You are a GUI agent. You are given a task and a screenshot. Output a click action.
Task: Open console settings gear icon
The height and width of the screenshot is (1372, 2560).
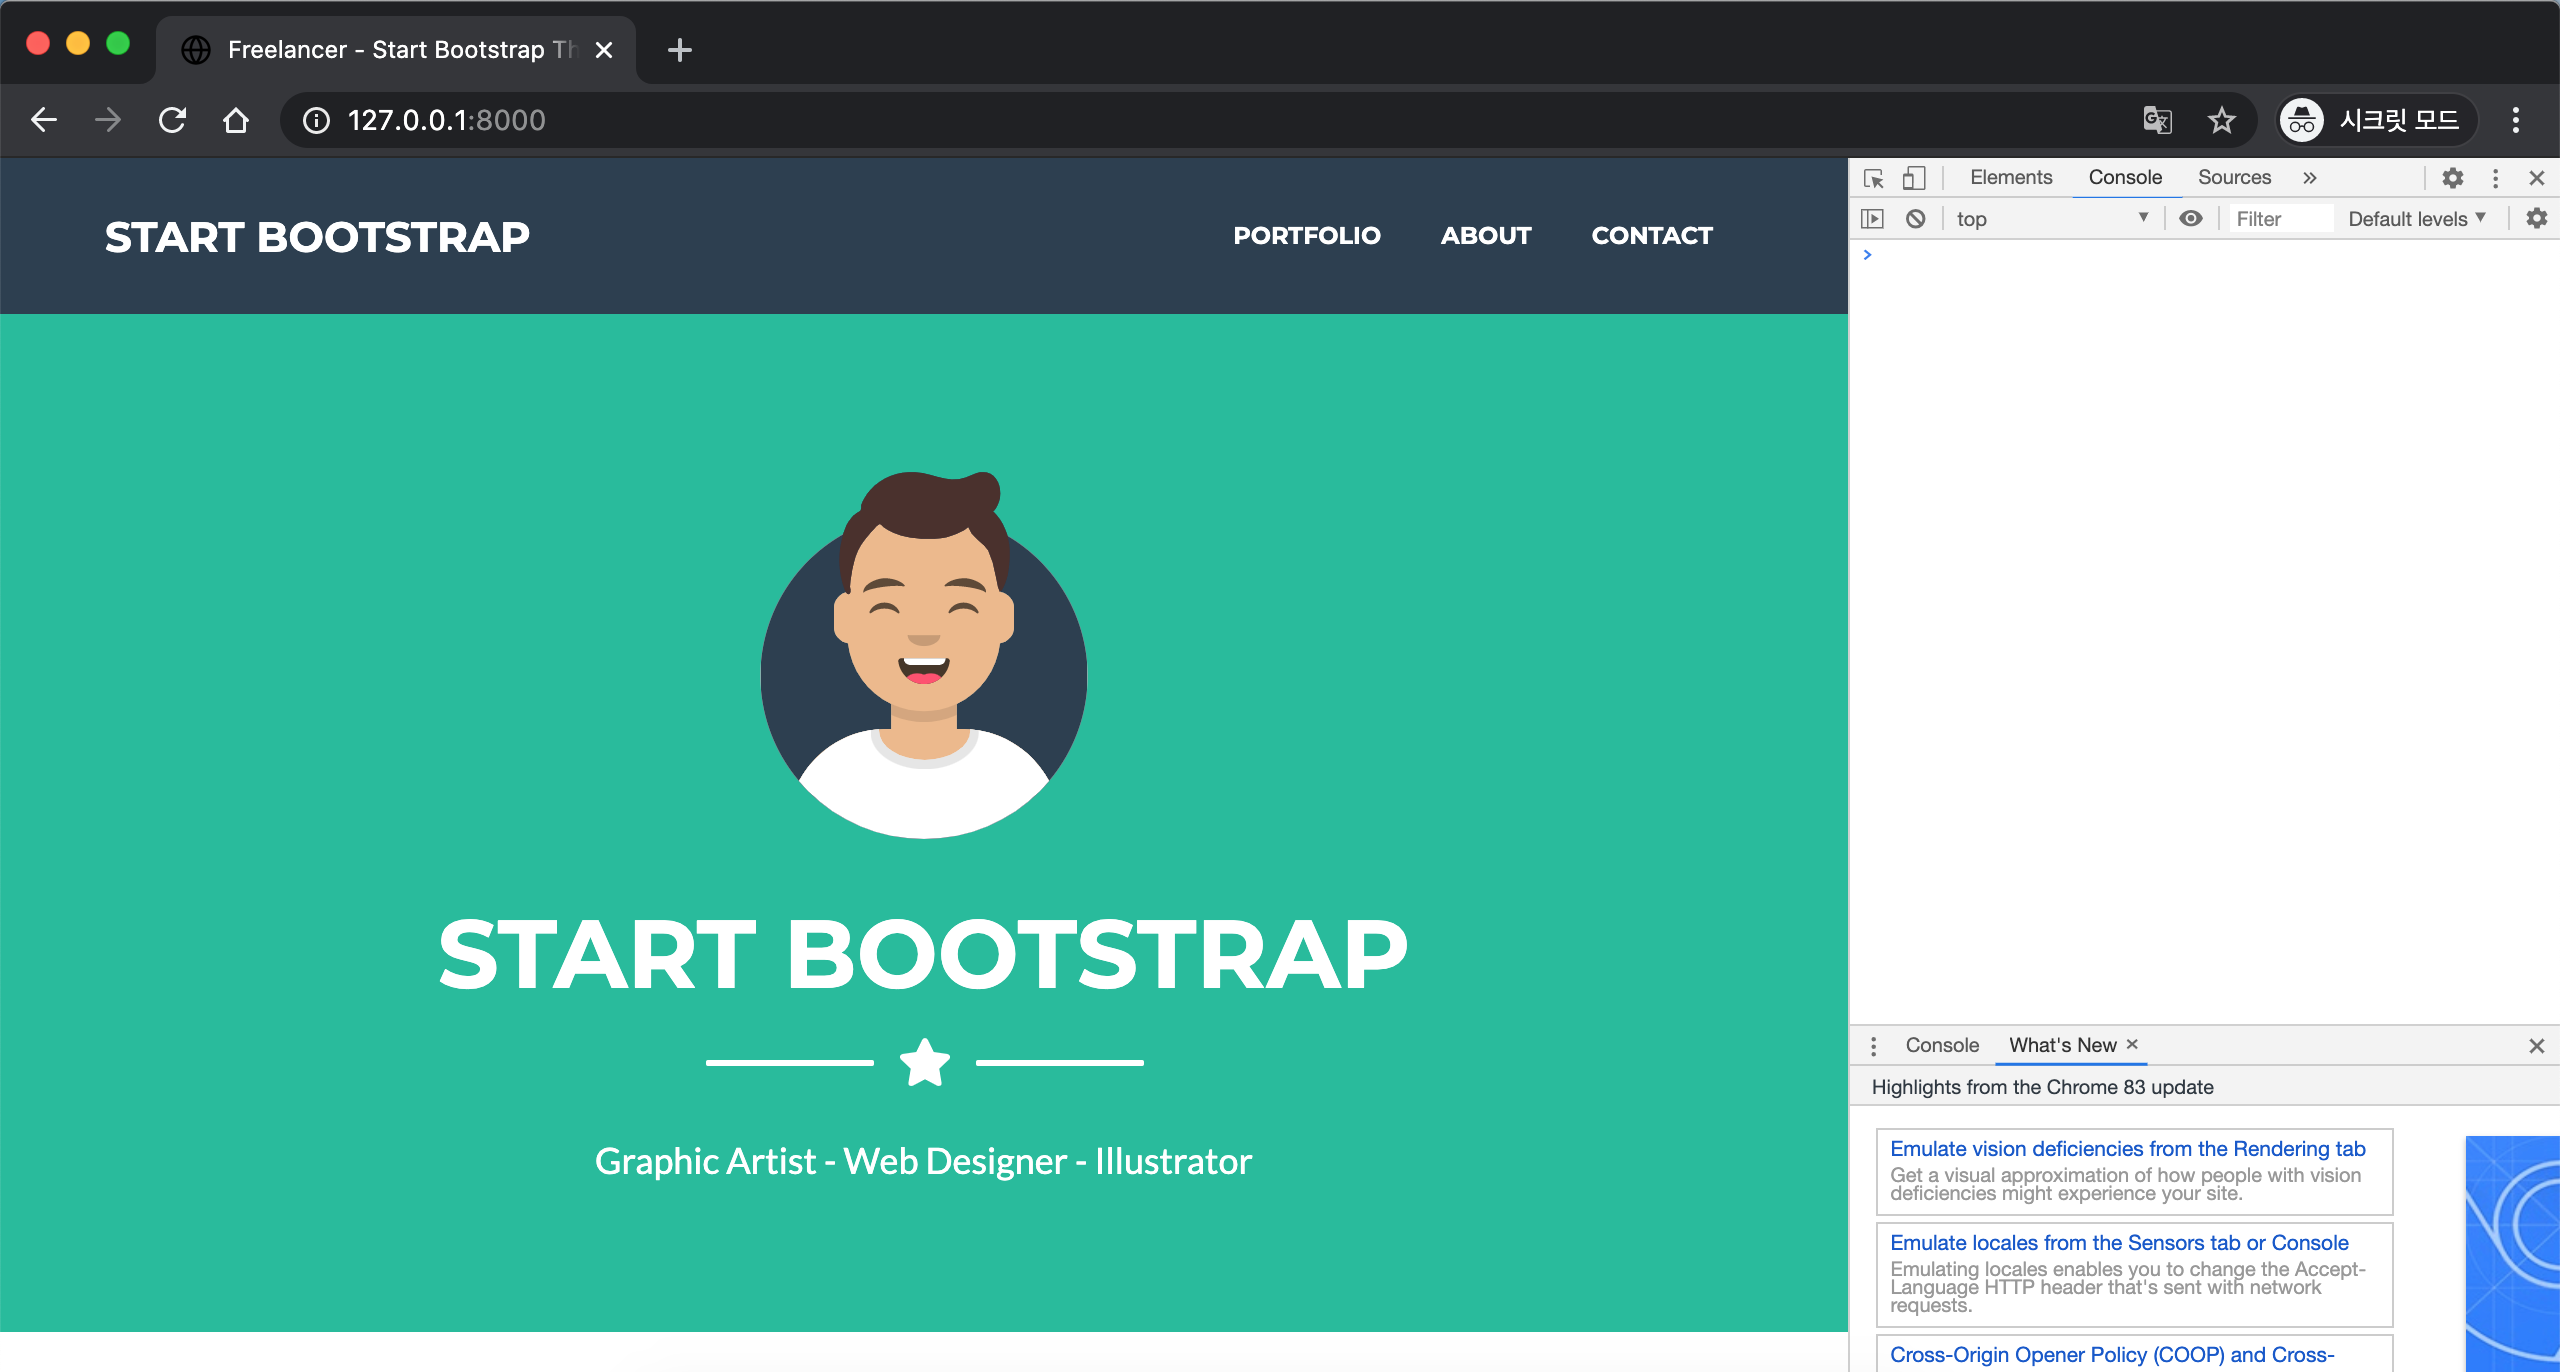[2536, 218]
